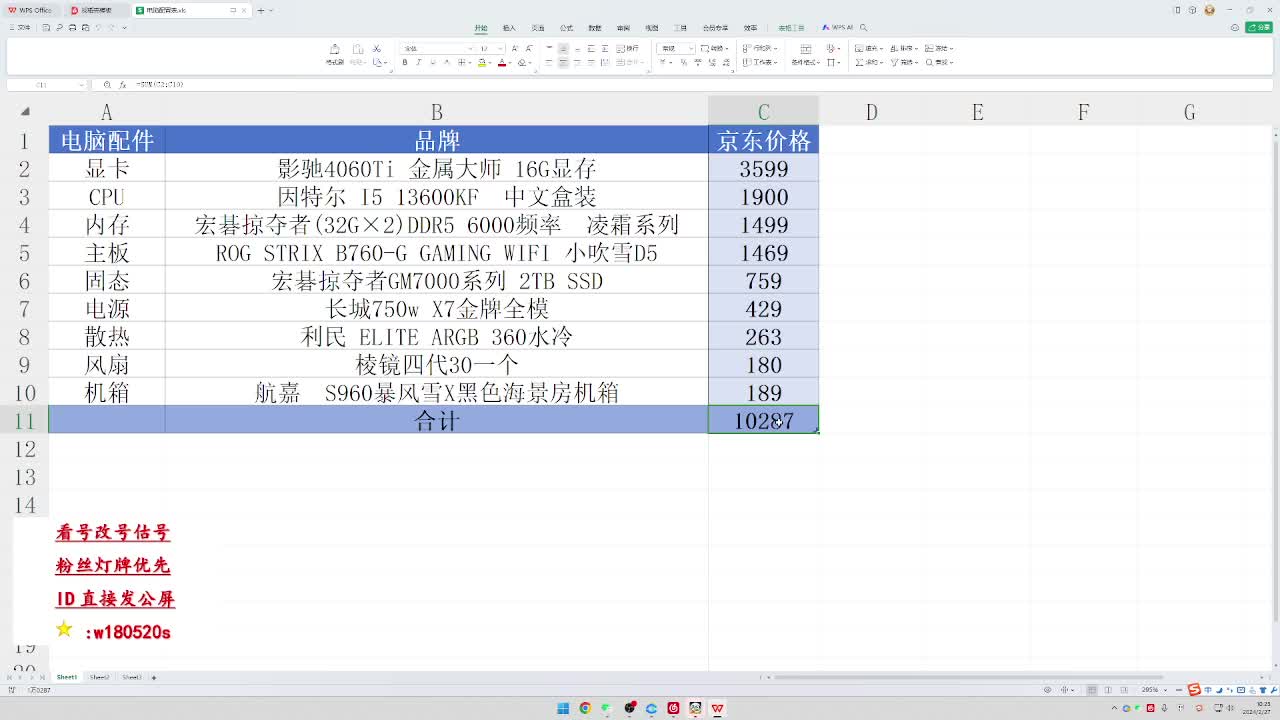Align cell content to vertical middle

[563, 49]
